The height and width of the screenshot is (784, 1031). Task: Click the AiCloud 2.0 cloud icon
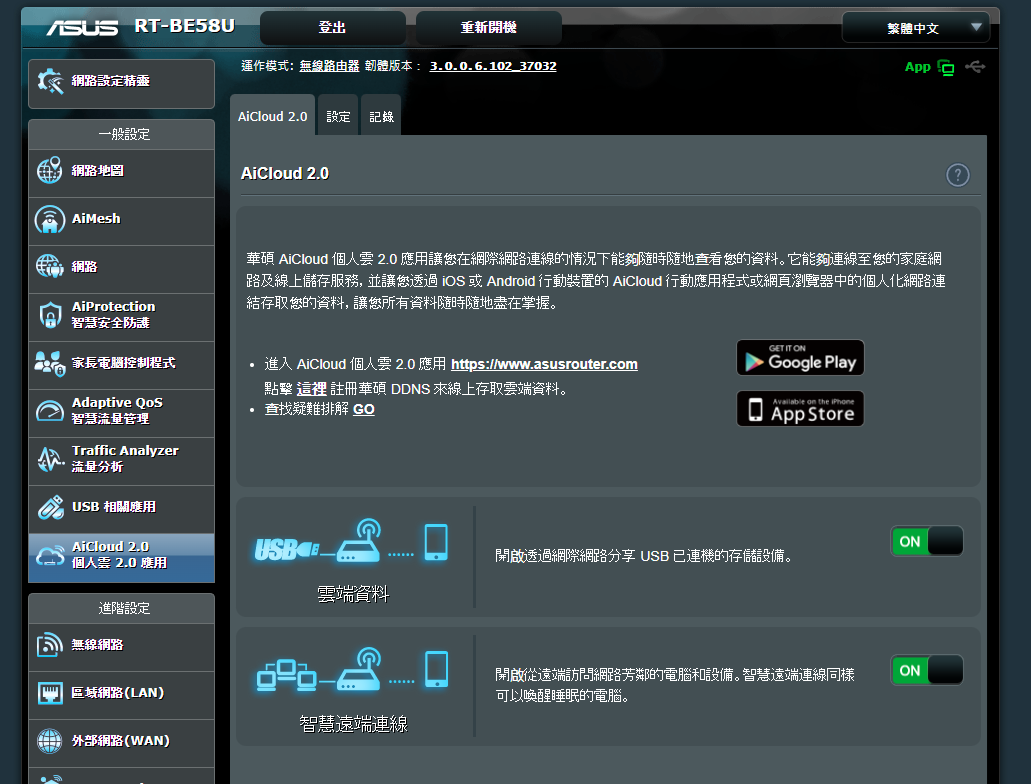pos(50,556)
